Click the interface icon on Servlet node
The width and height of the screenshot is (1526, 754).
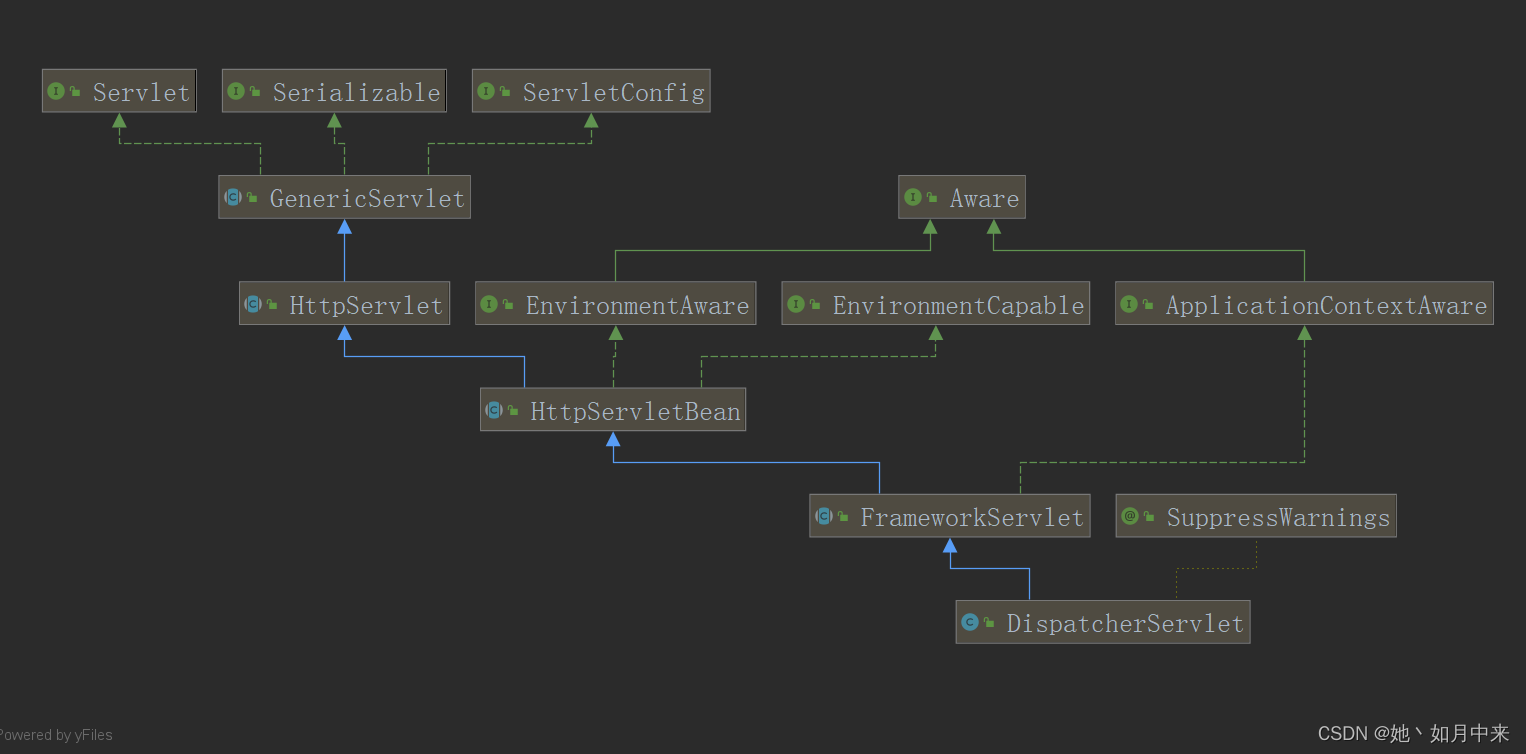(56, 91)
